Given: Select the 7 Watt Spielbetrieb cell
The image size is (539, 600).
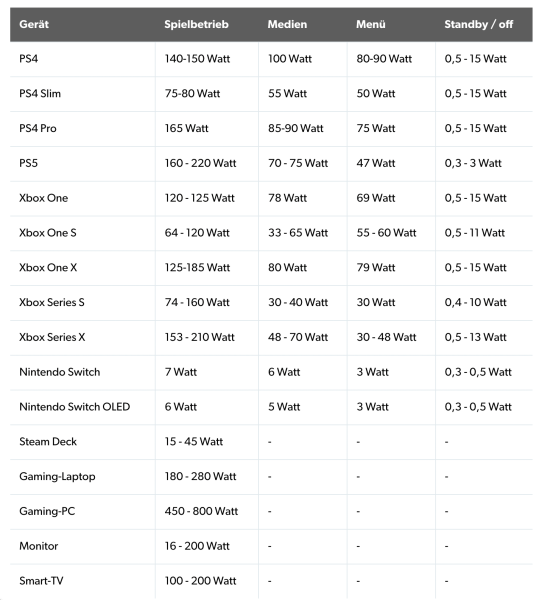Looking at the screenshot, I should point(181,372).
